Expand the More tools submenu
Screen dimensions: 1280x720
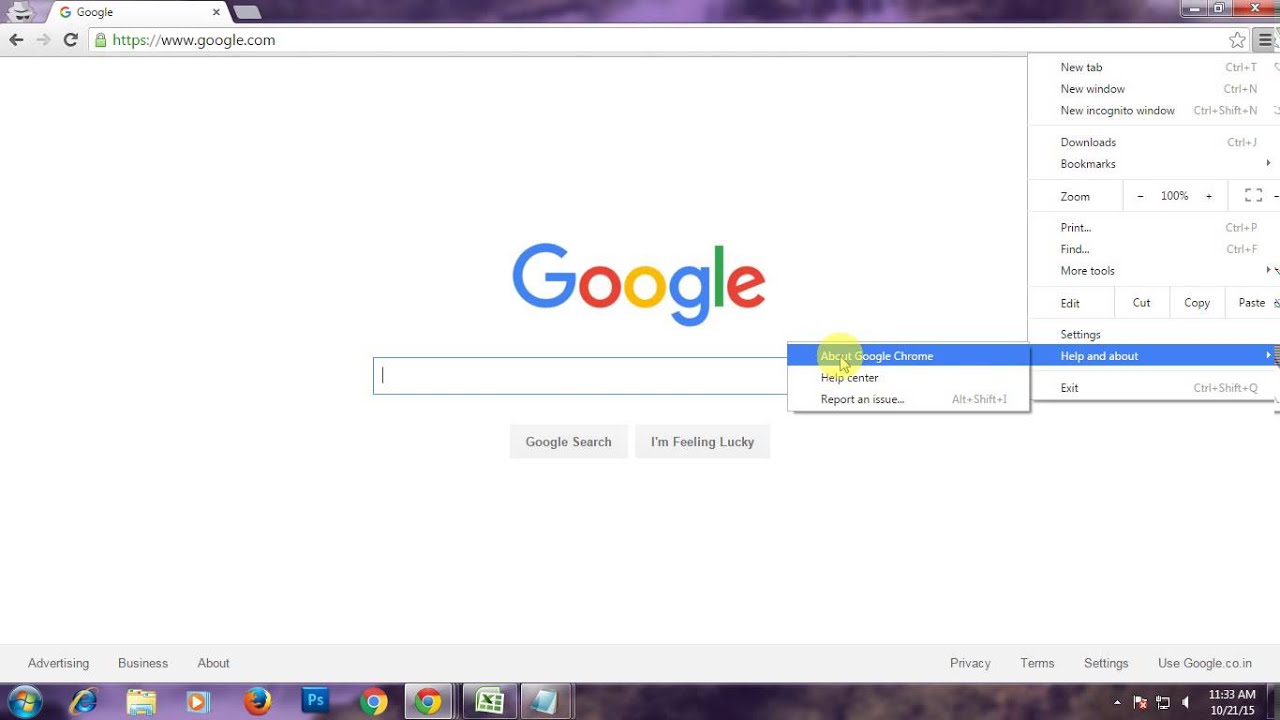coord(1154,271)
